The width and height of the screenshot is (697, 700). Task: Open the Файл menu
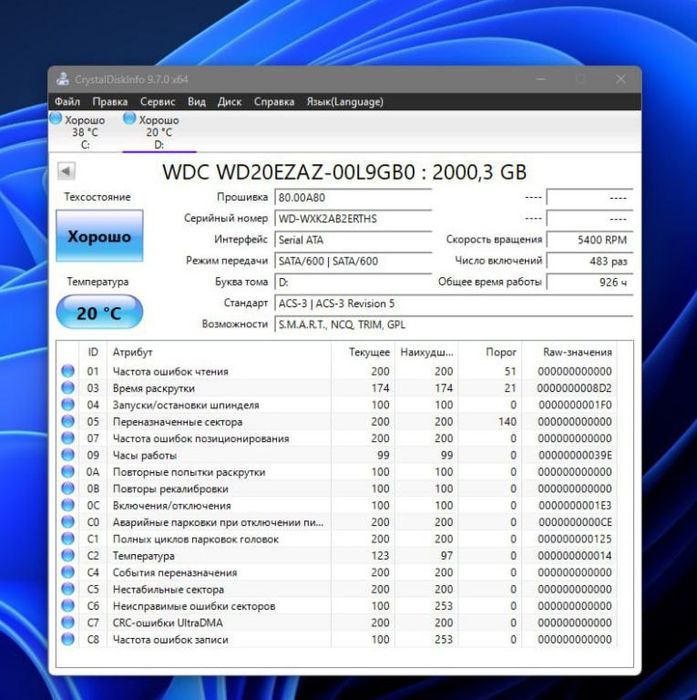coord(67,102)
